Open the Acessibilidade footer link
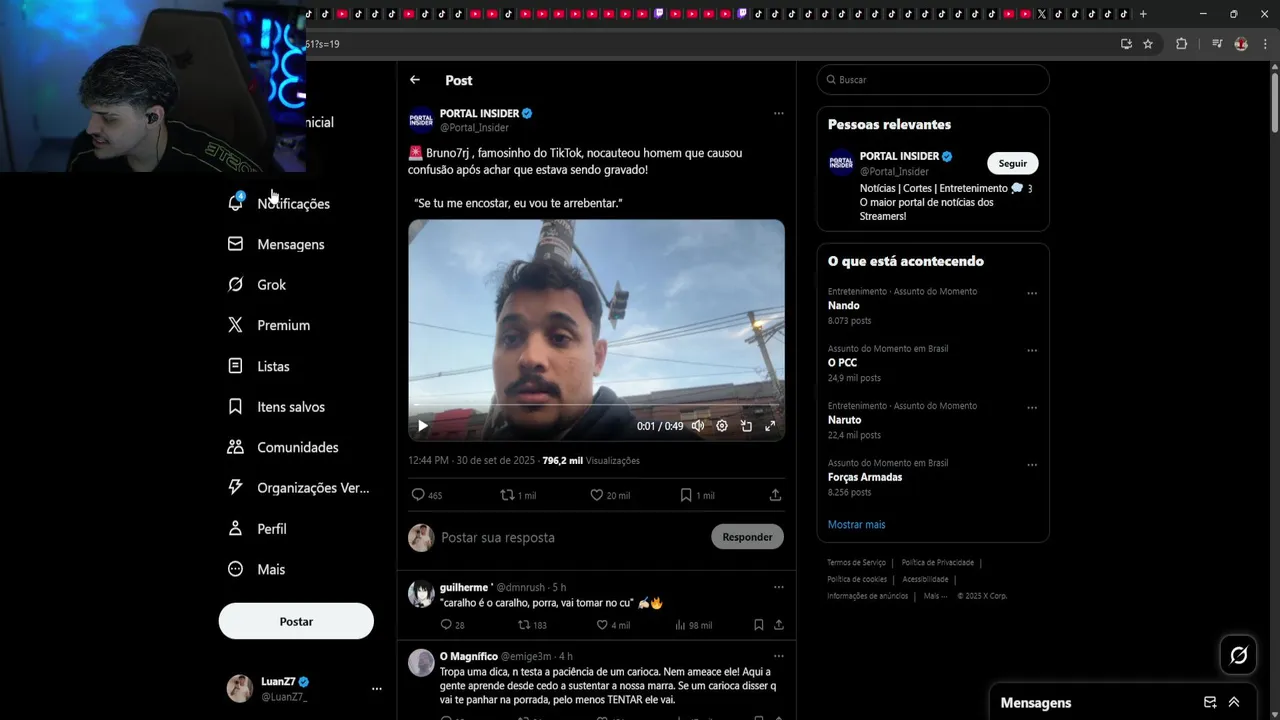This screenshot has height=720, width=1280. coord(925,579)
